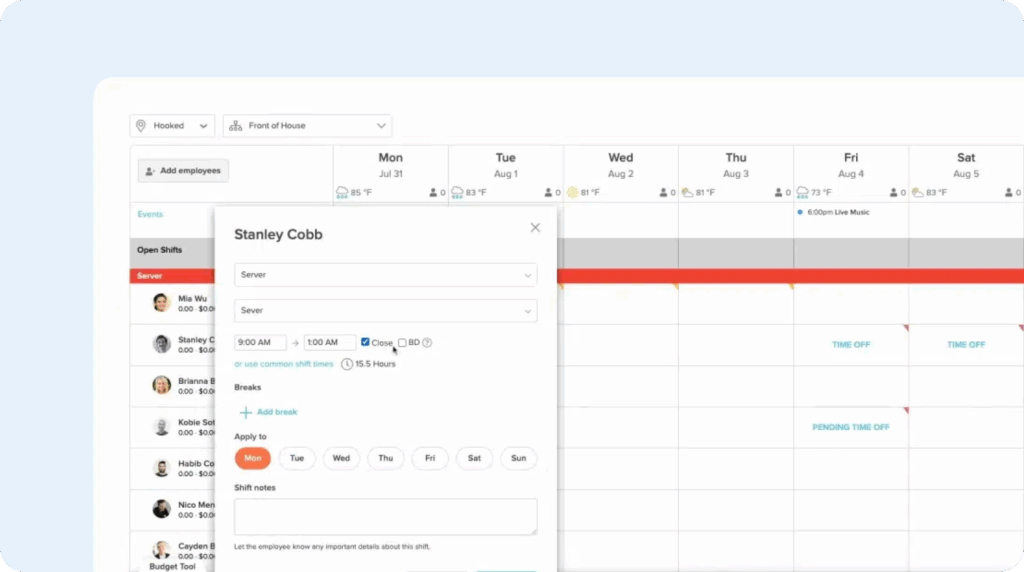Click Thursday's staff count person icon

778,193
